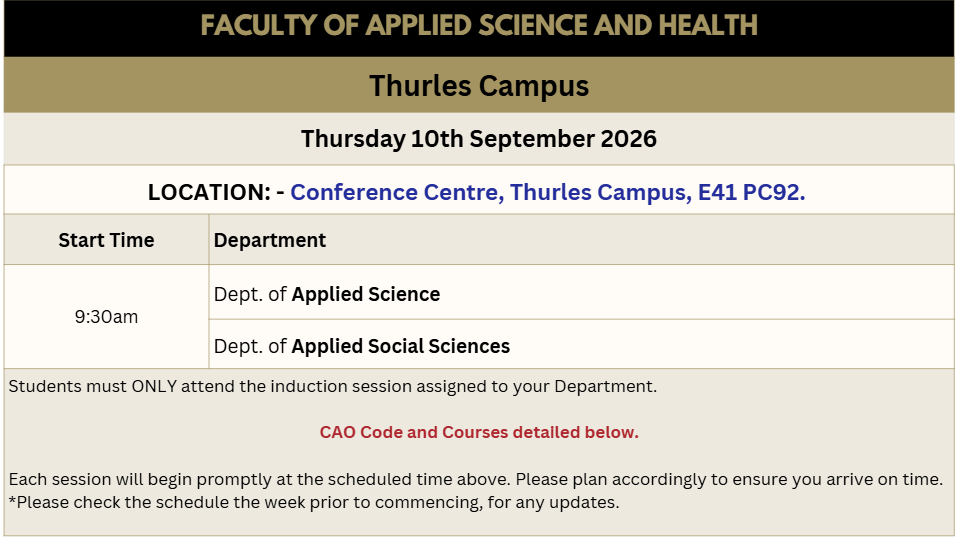Click the bold Applied Social Sciences name

(401, 346)
